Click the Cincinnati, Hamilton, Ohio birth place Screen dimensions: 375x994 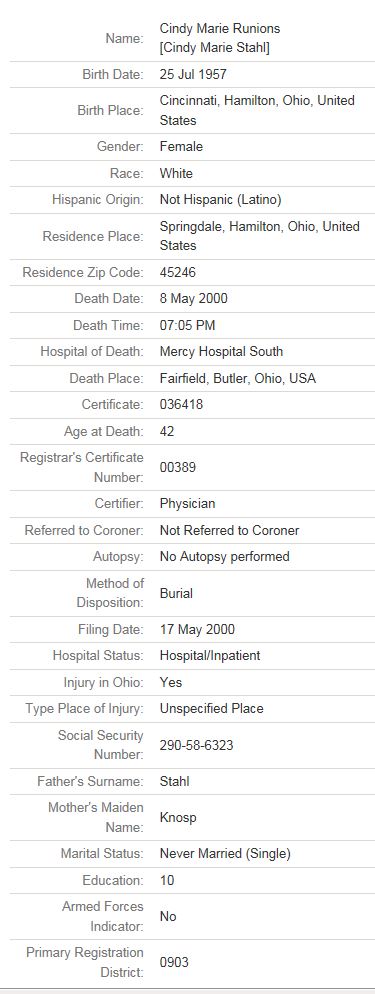coord(257,110)
